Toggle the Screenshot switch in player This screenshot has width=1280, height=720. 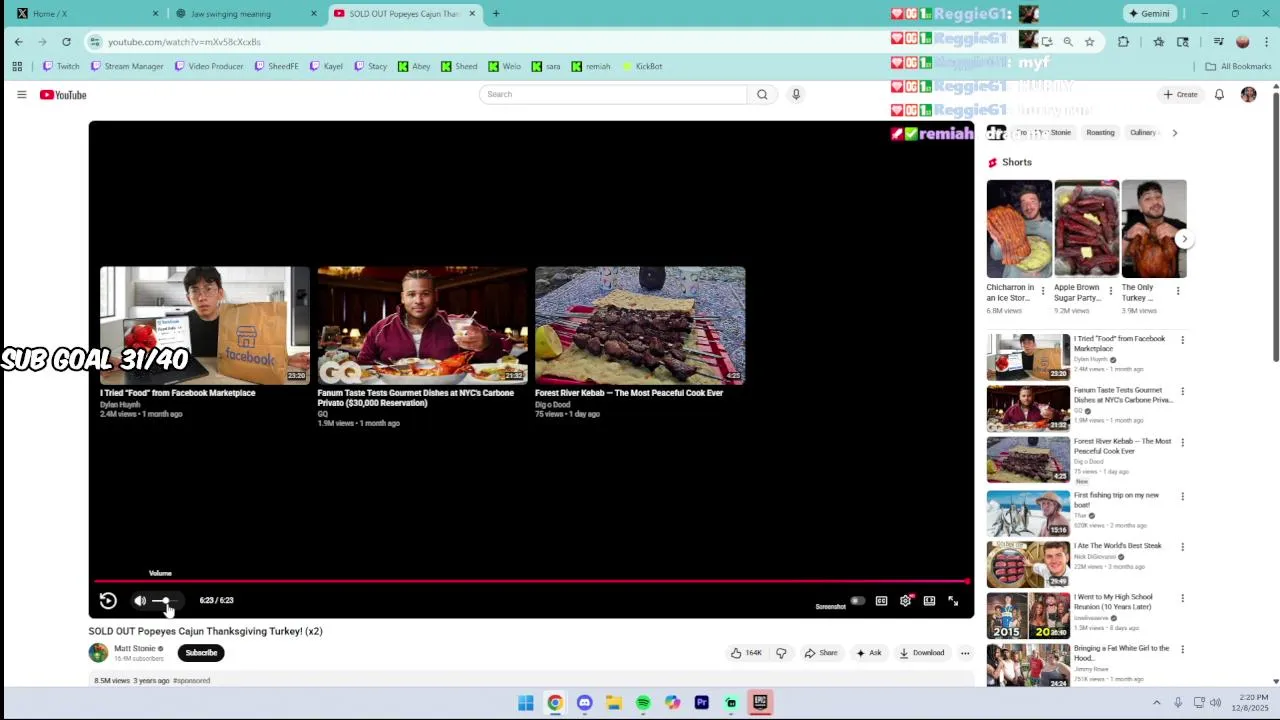click(x=857, y=601)
